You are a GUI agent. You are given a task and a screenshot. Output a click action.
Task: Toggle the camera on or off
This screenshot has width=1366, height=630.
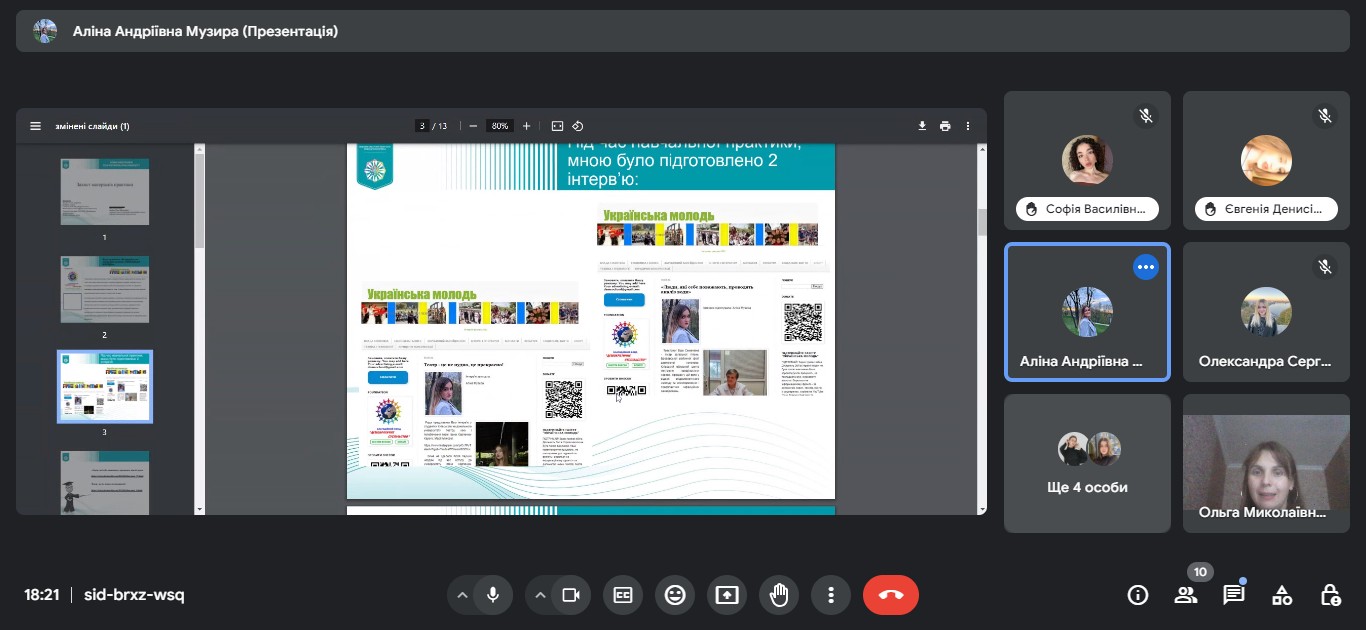pos(570,595)
